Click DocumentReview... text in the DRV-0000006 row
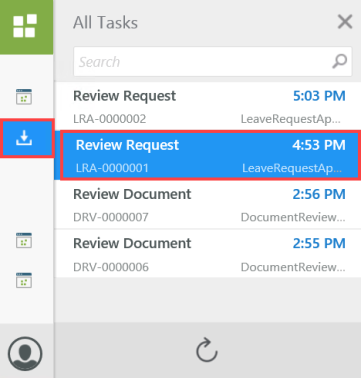 [x=293, y=267]
